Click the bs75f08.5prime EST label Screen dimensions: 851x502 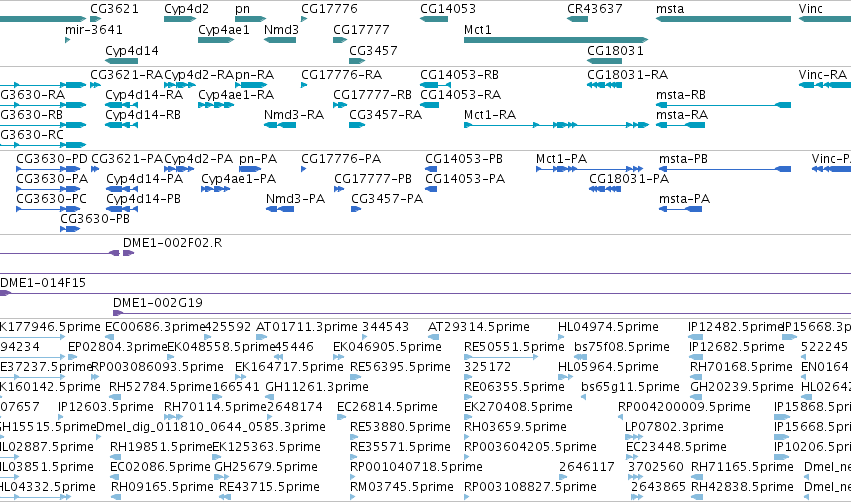(622, 346)
